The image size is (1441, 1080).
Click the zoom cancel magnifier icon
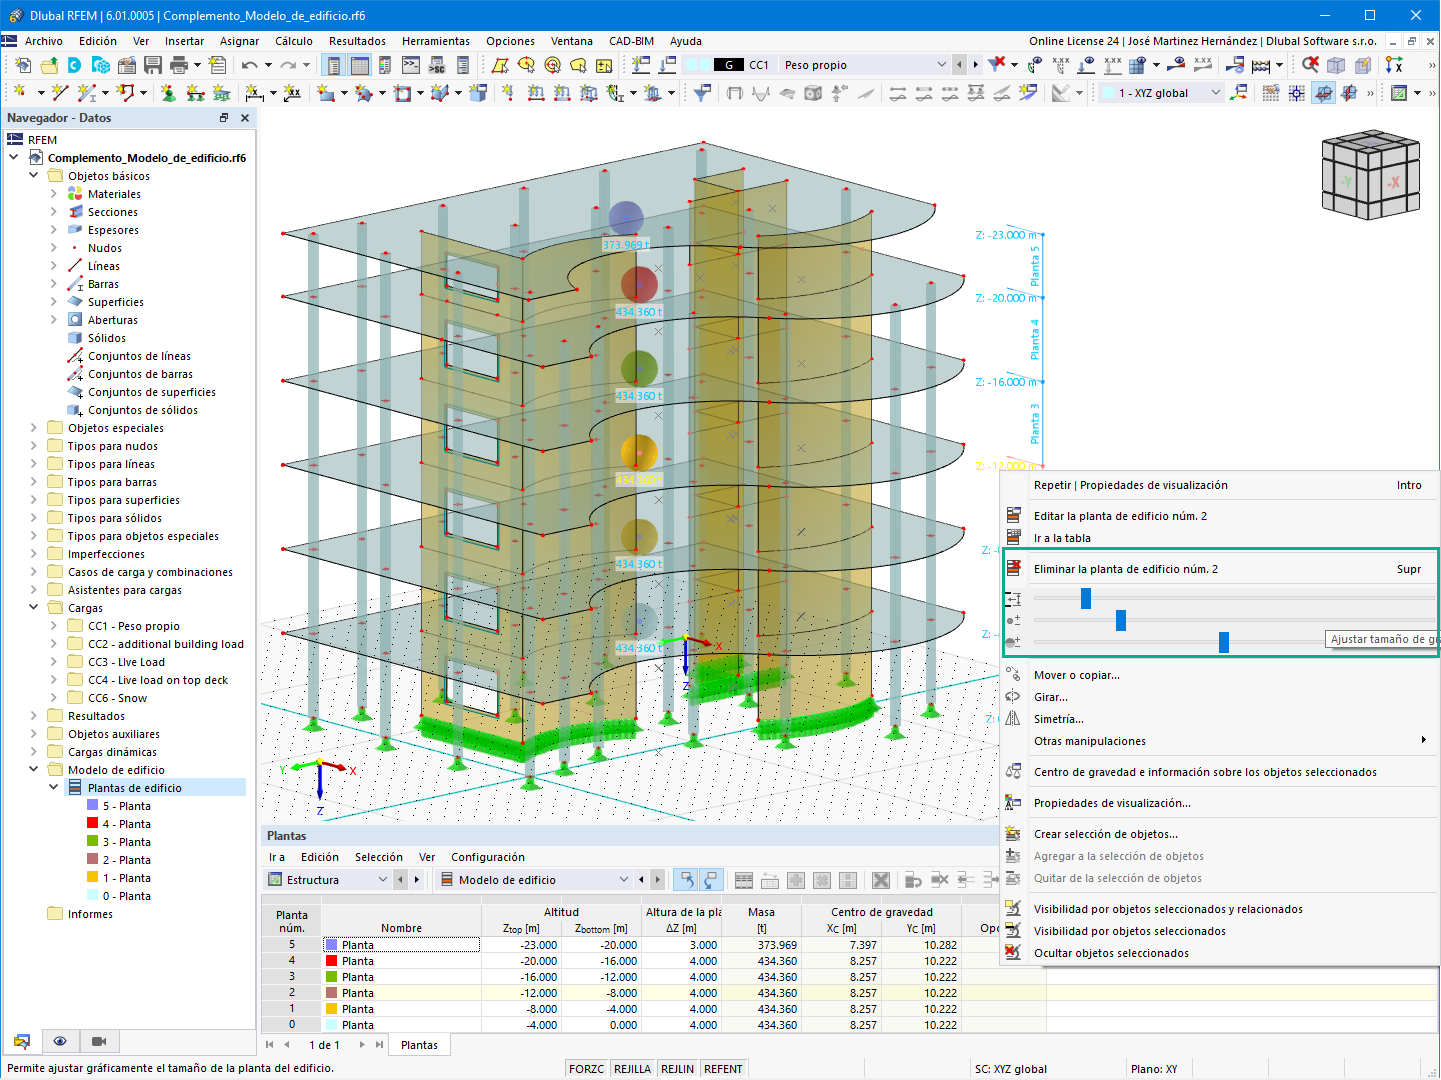coord(1310,65)
